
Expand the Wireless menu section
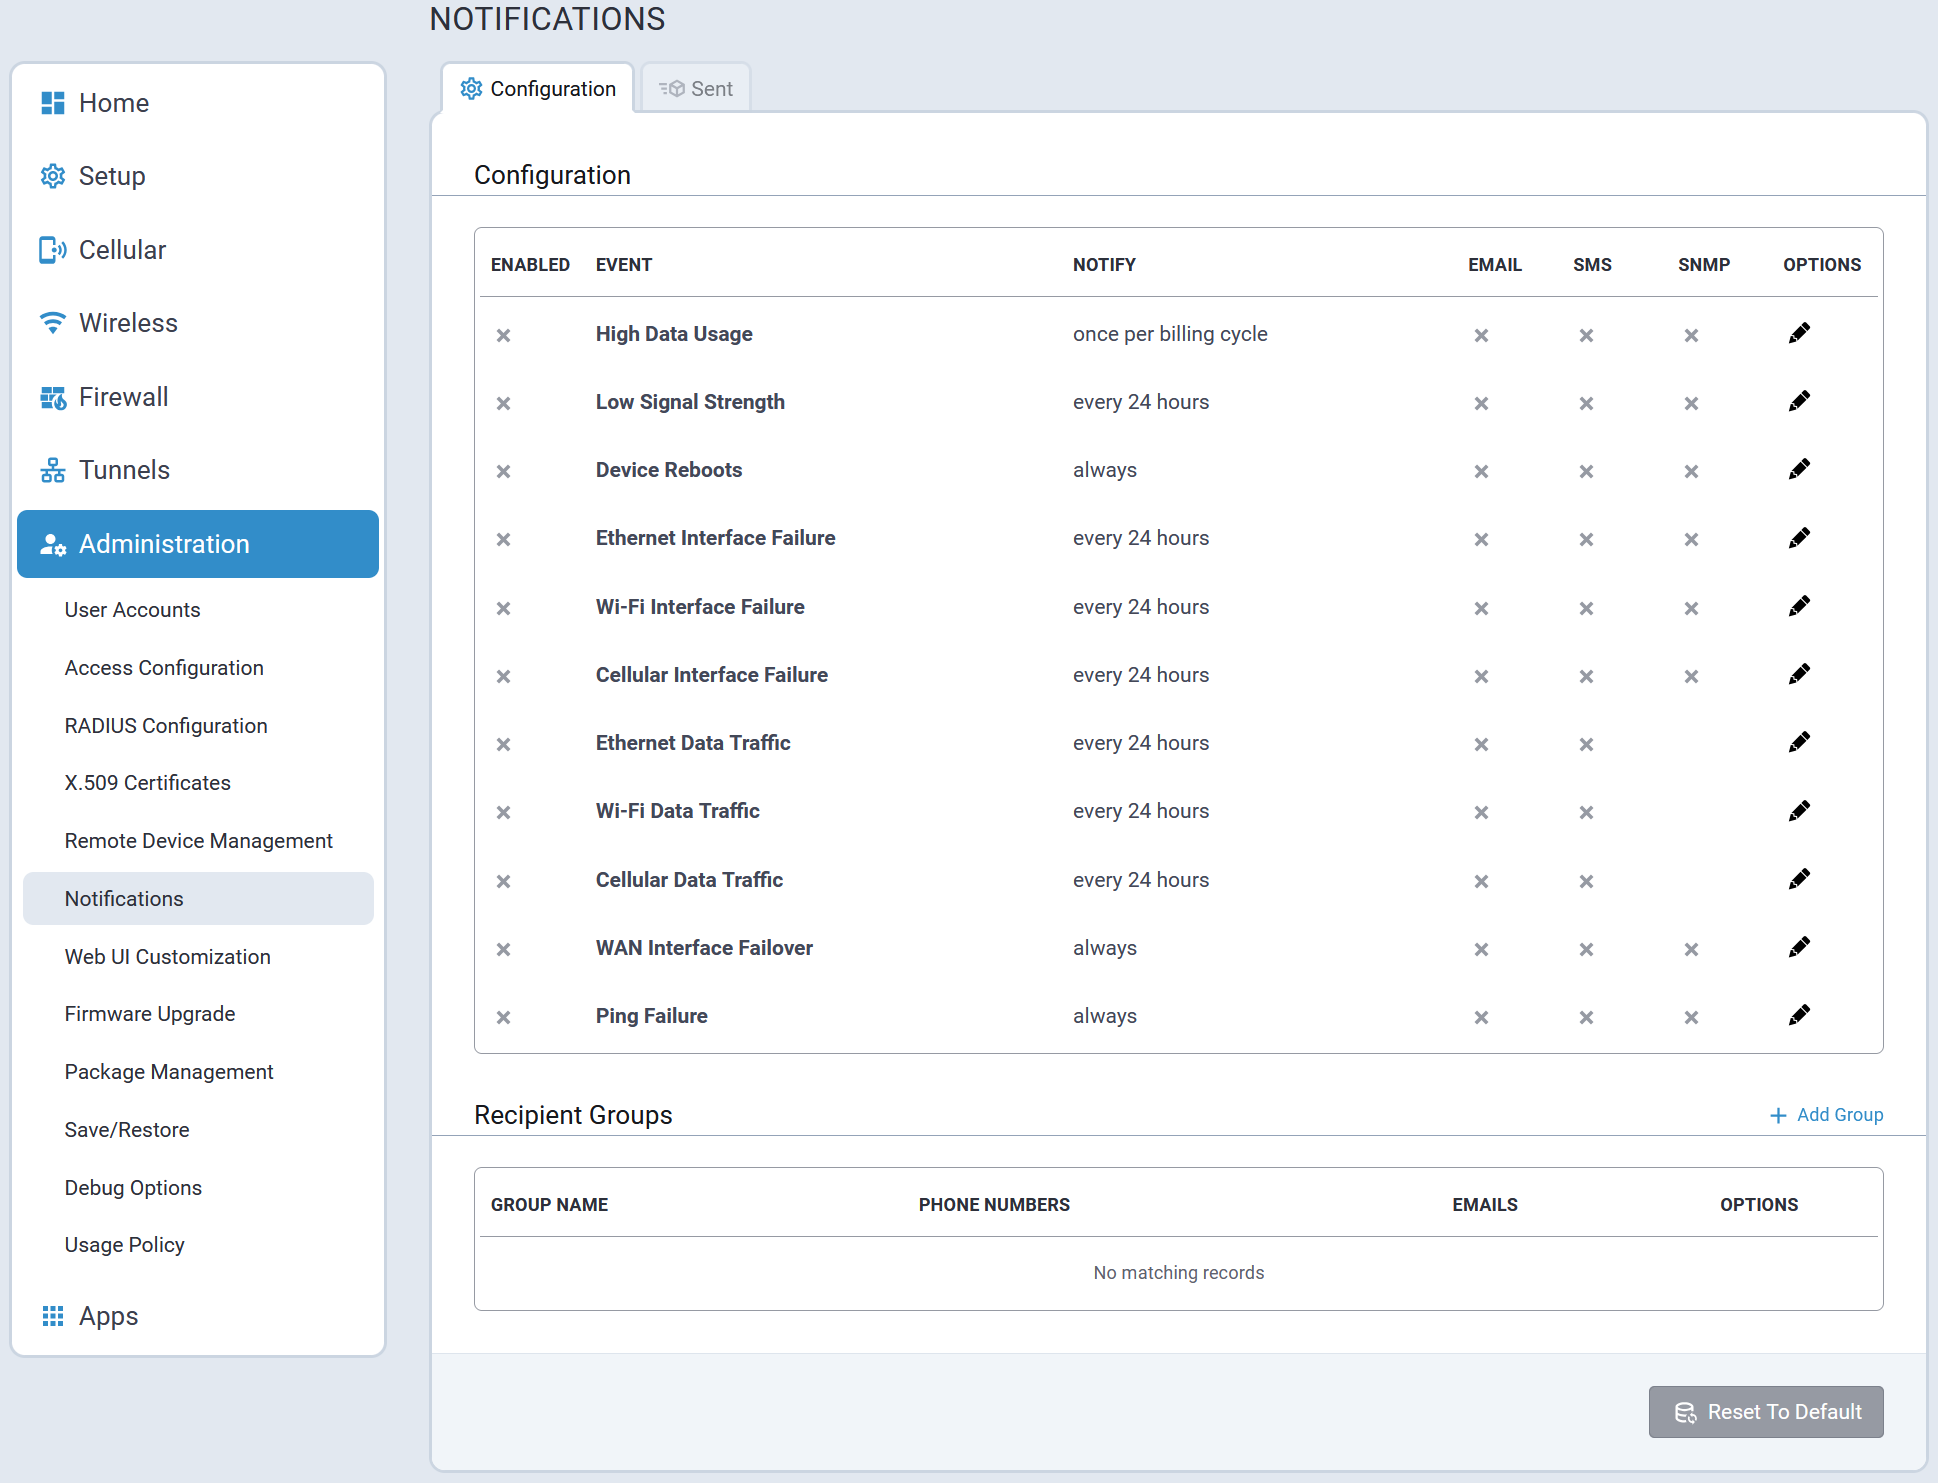pos(128,323)
